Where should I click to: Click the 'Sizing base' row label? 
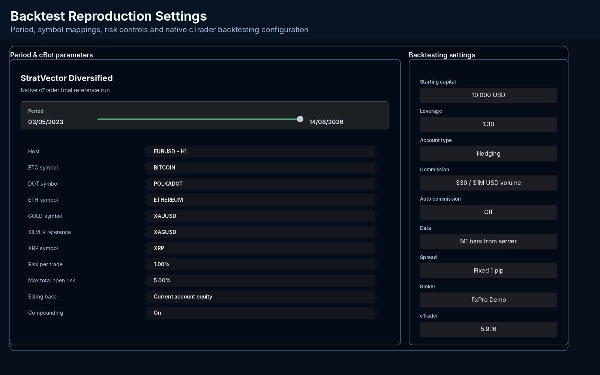[x=42, y=297]
